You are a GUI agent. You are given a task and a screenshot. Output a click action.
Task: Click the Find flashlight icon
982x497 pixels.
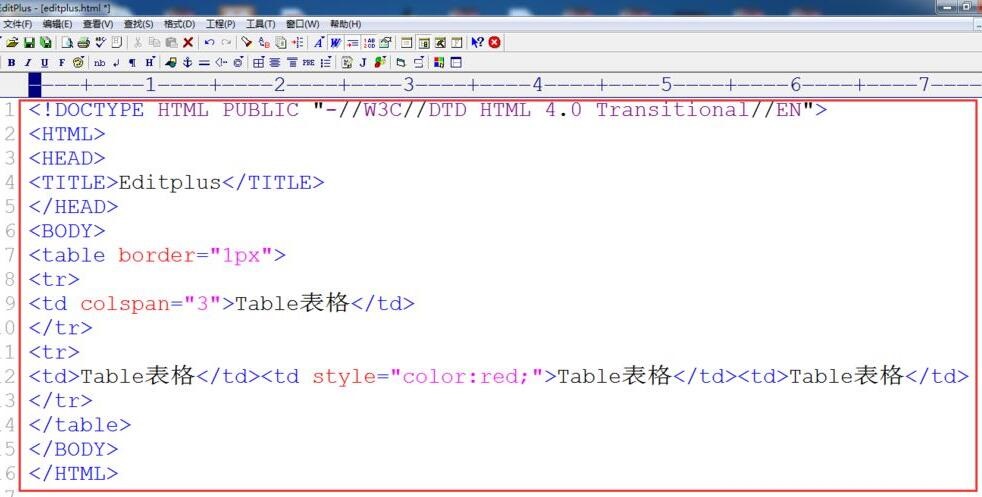click(x=247, y=43)
